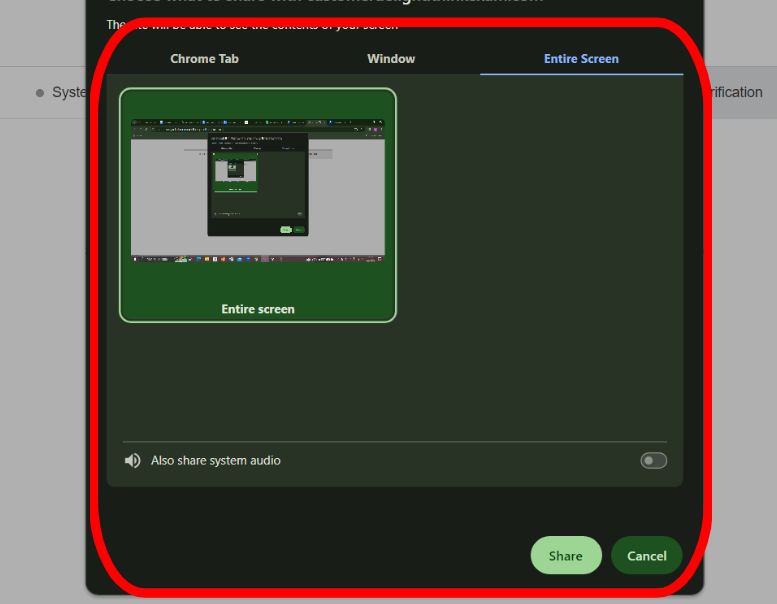The width and height of the screenshot is (777, 604).
Task: Click the speaker icon beside system audio
Action: click(132, 461)
